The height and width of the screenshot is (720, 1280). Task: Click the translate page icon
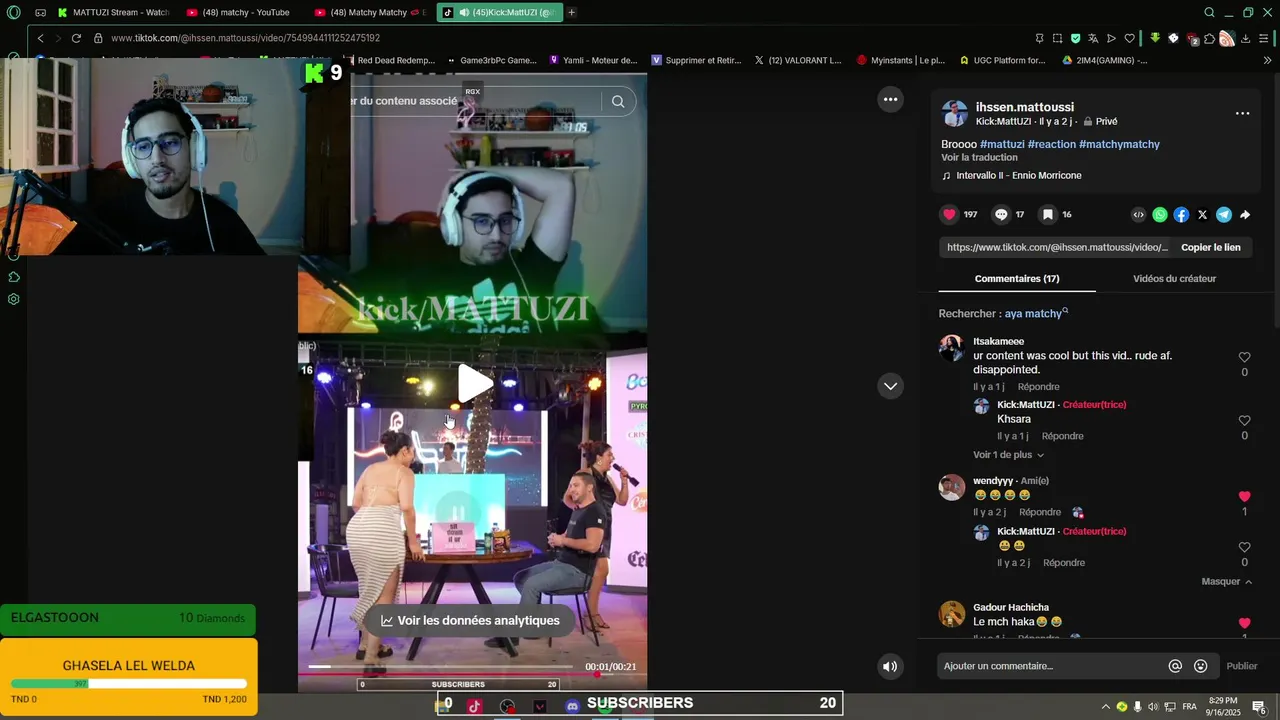(x=1093, y=38)
